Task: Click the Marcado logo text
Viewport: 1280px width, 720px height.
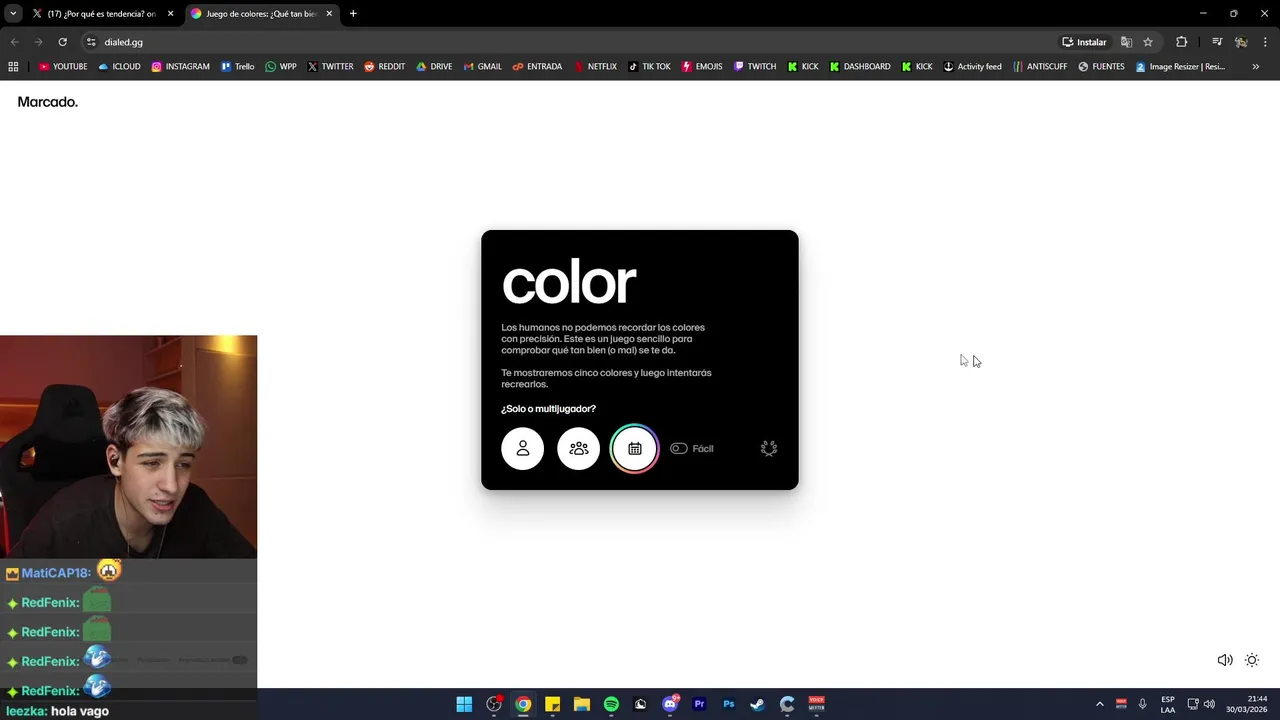Action: [x=47, y=102]
